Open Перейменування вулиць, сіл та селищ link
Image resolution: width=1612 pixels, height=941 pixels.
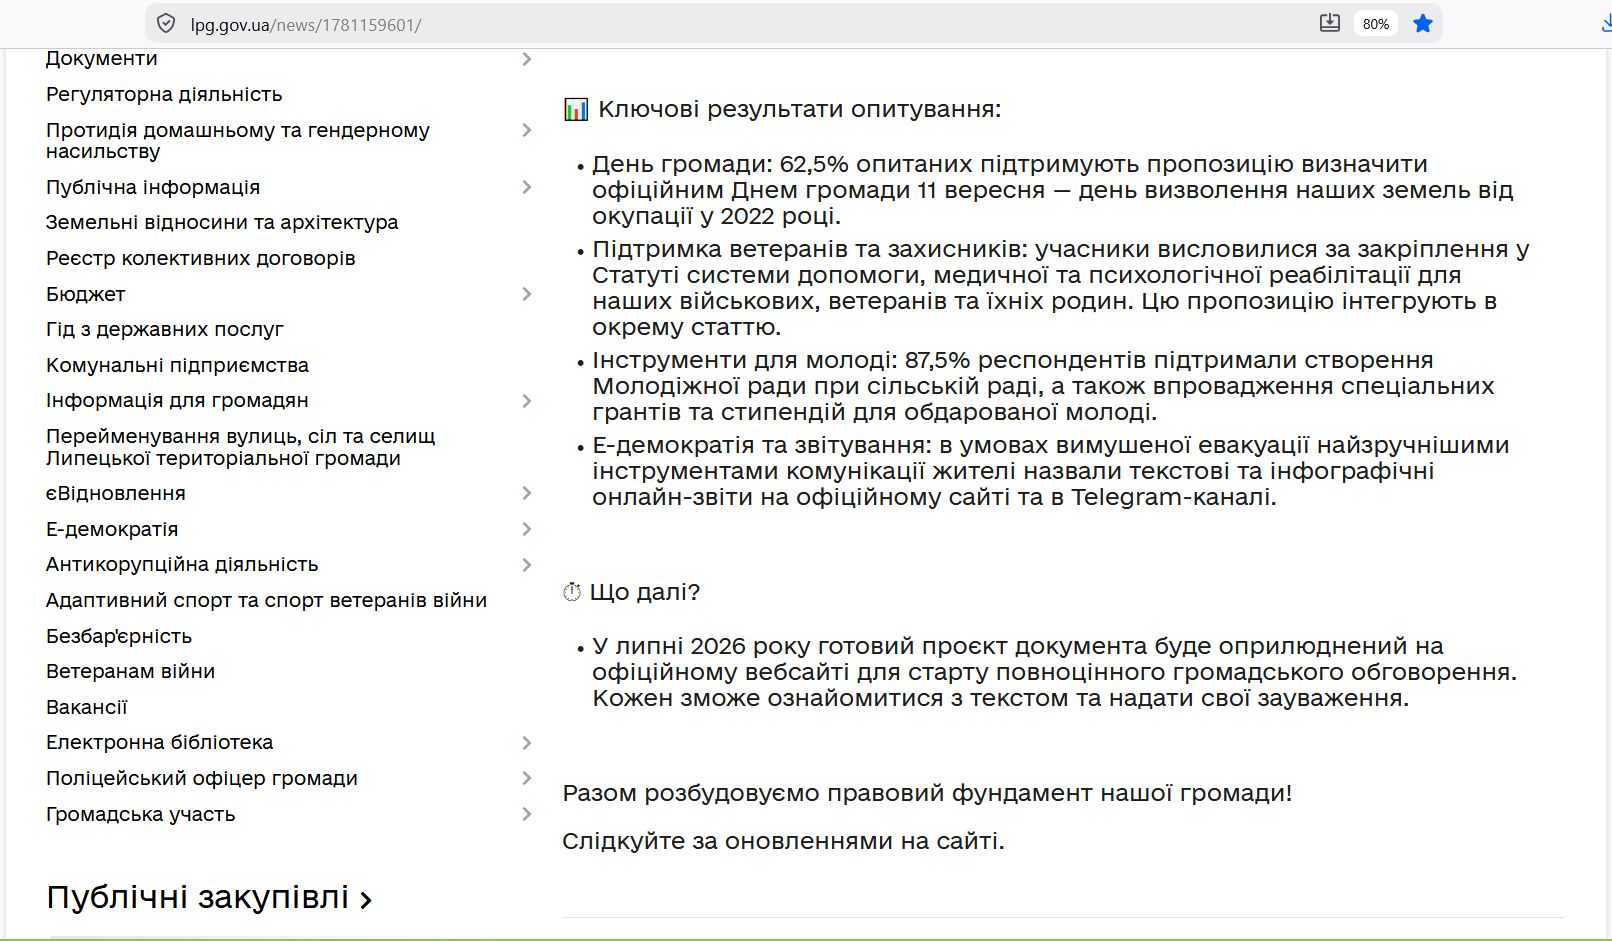241,447
